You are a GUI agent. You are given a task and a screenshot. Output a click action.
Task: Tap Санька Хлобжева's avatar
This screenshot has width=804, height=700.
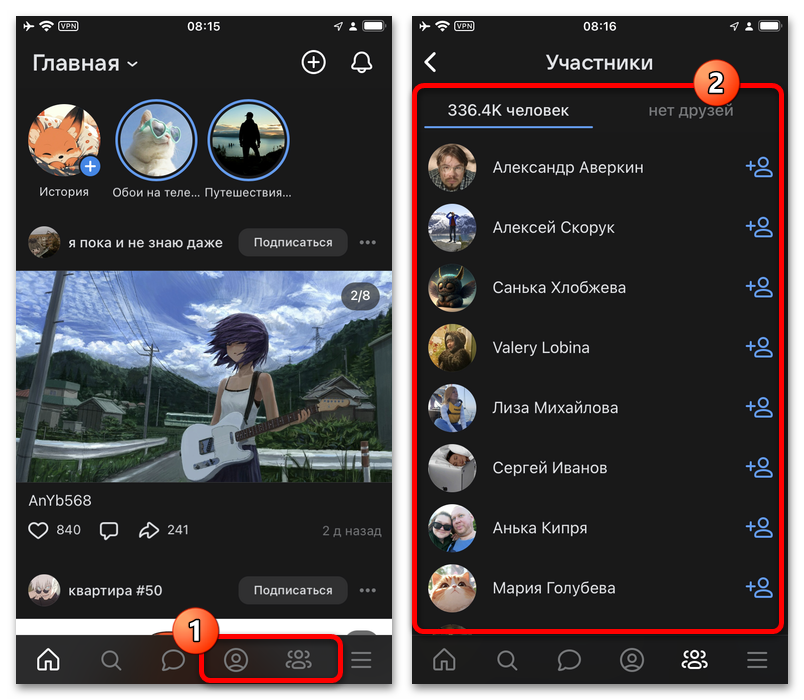(x=452, y=288)
